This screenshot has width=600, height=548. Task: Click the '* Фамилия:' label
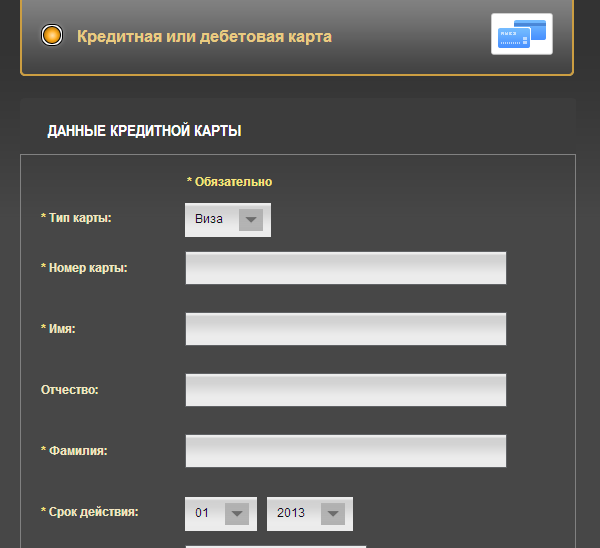[74, 451]
